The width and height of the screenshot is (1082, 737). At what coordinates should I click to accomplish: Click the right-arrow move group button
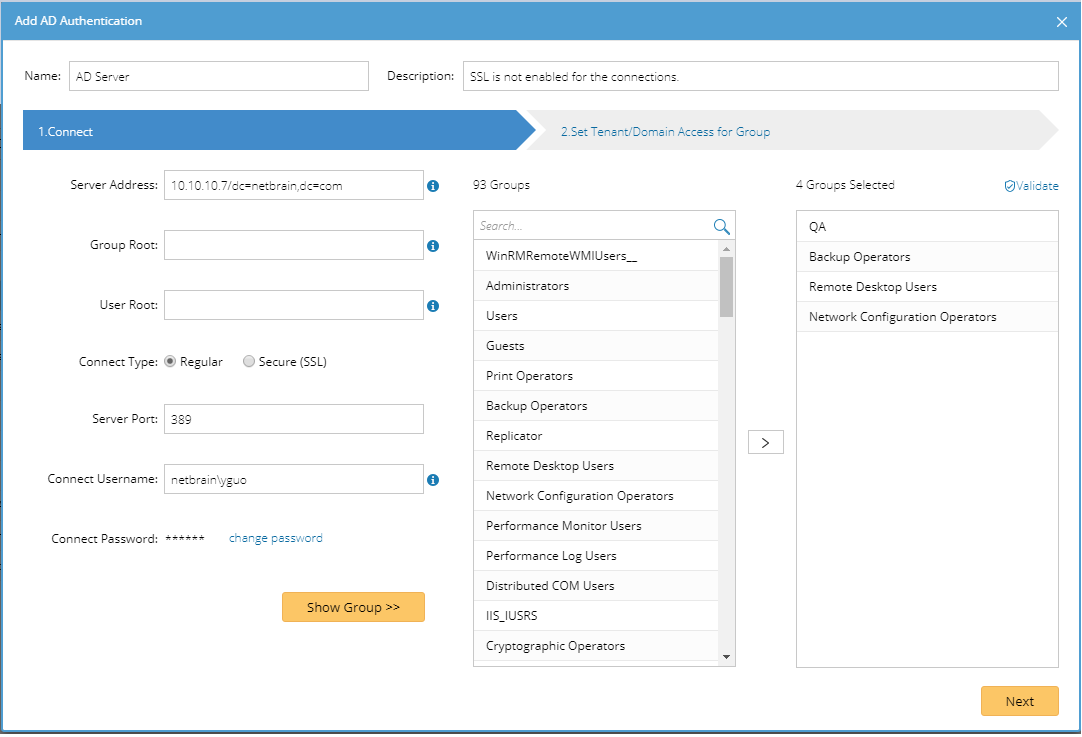tap(765, 442)
